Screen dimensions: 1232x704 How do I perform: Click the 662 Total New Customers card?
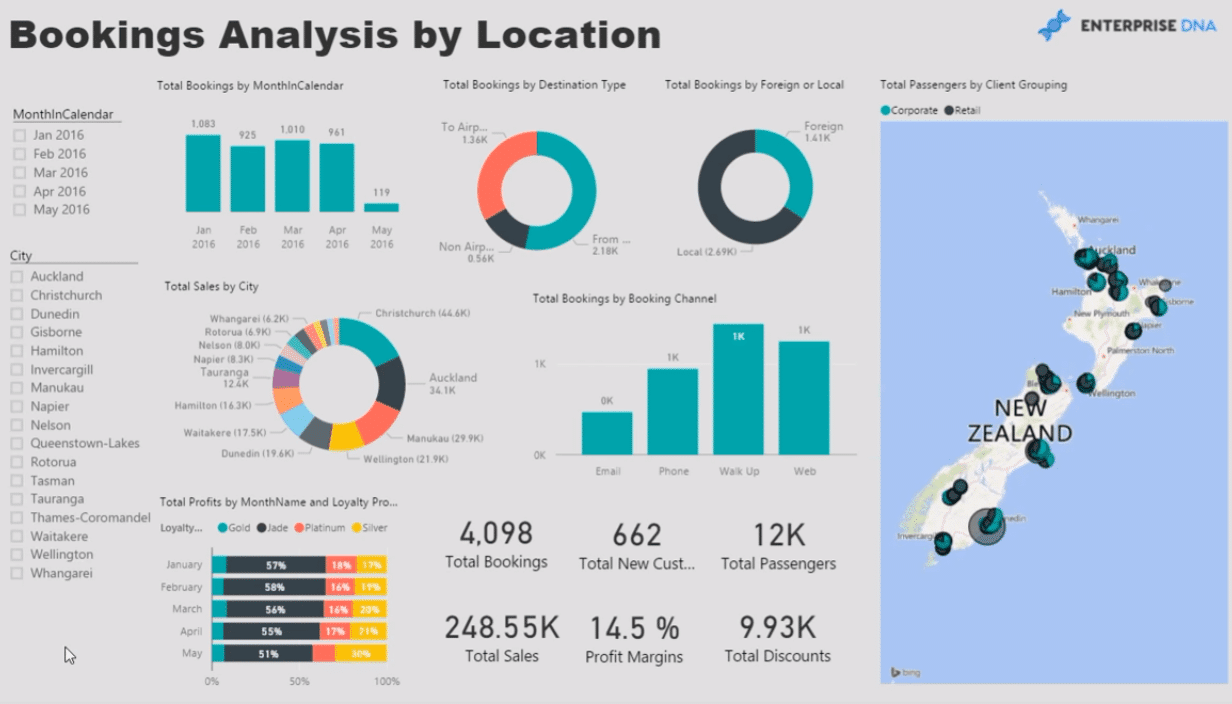pyautogui.click(x=637, y=545)
